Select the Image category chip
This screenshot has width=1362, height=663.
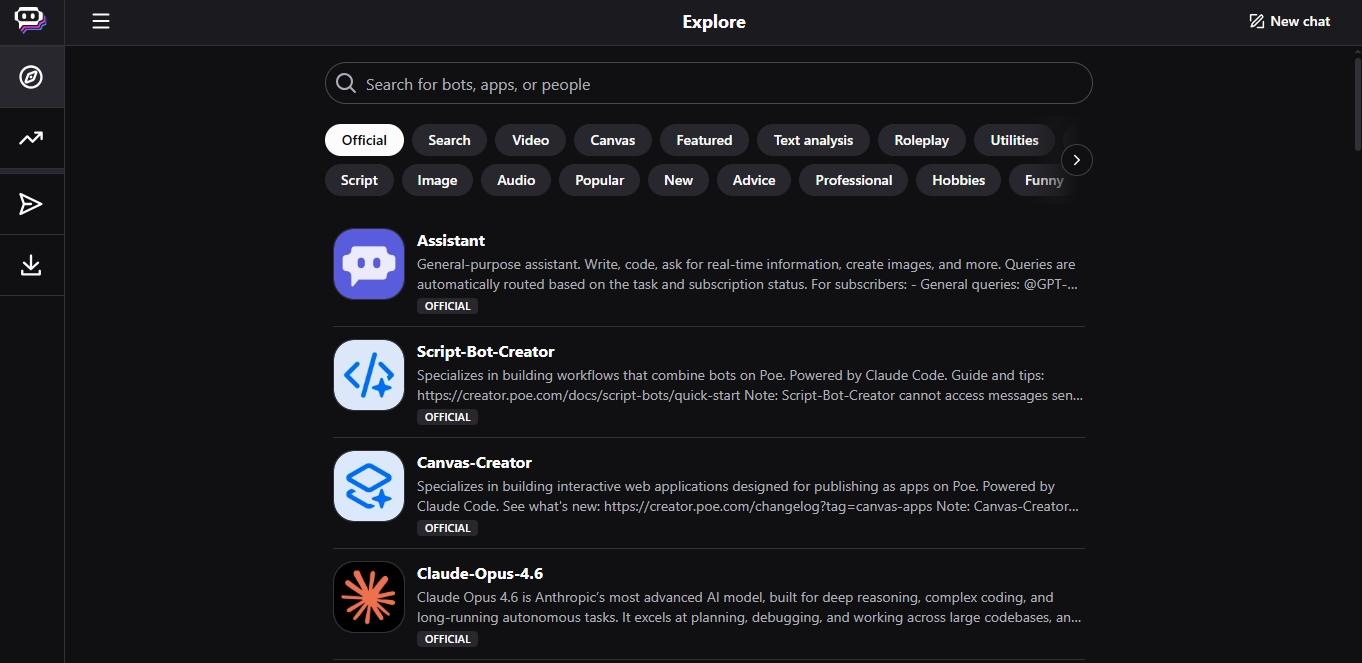pos(437,180)
